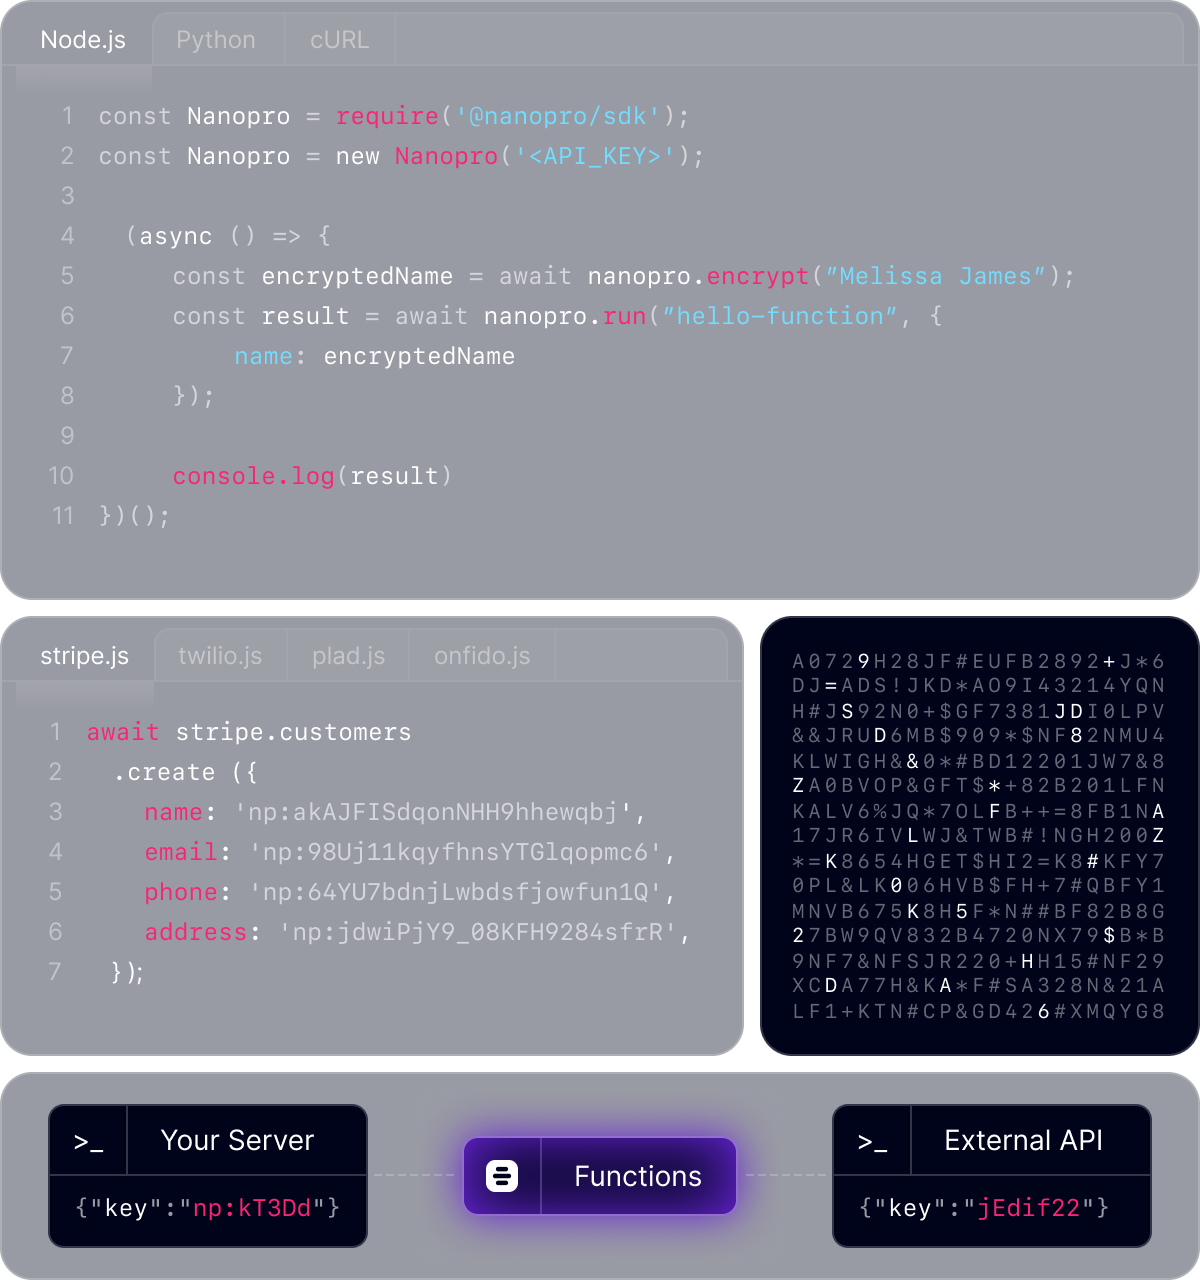This screenshot has width=1200, height=1280.
Task: Click the External API terminal prompt icon
Action: (x=872, y=1141)
